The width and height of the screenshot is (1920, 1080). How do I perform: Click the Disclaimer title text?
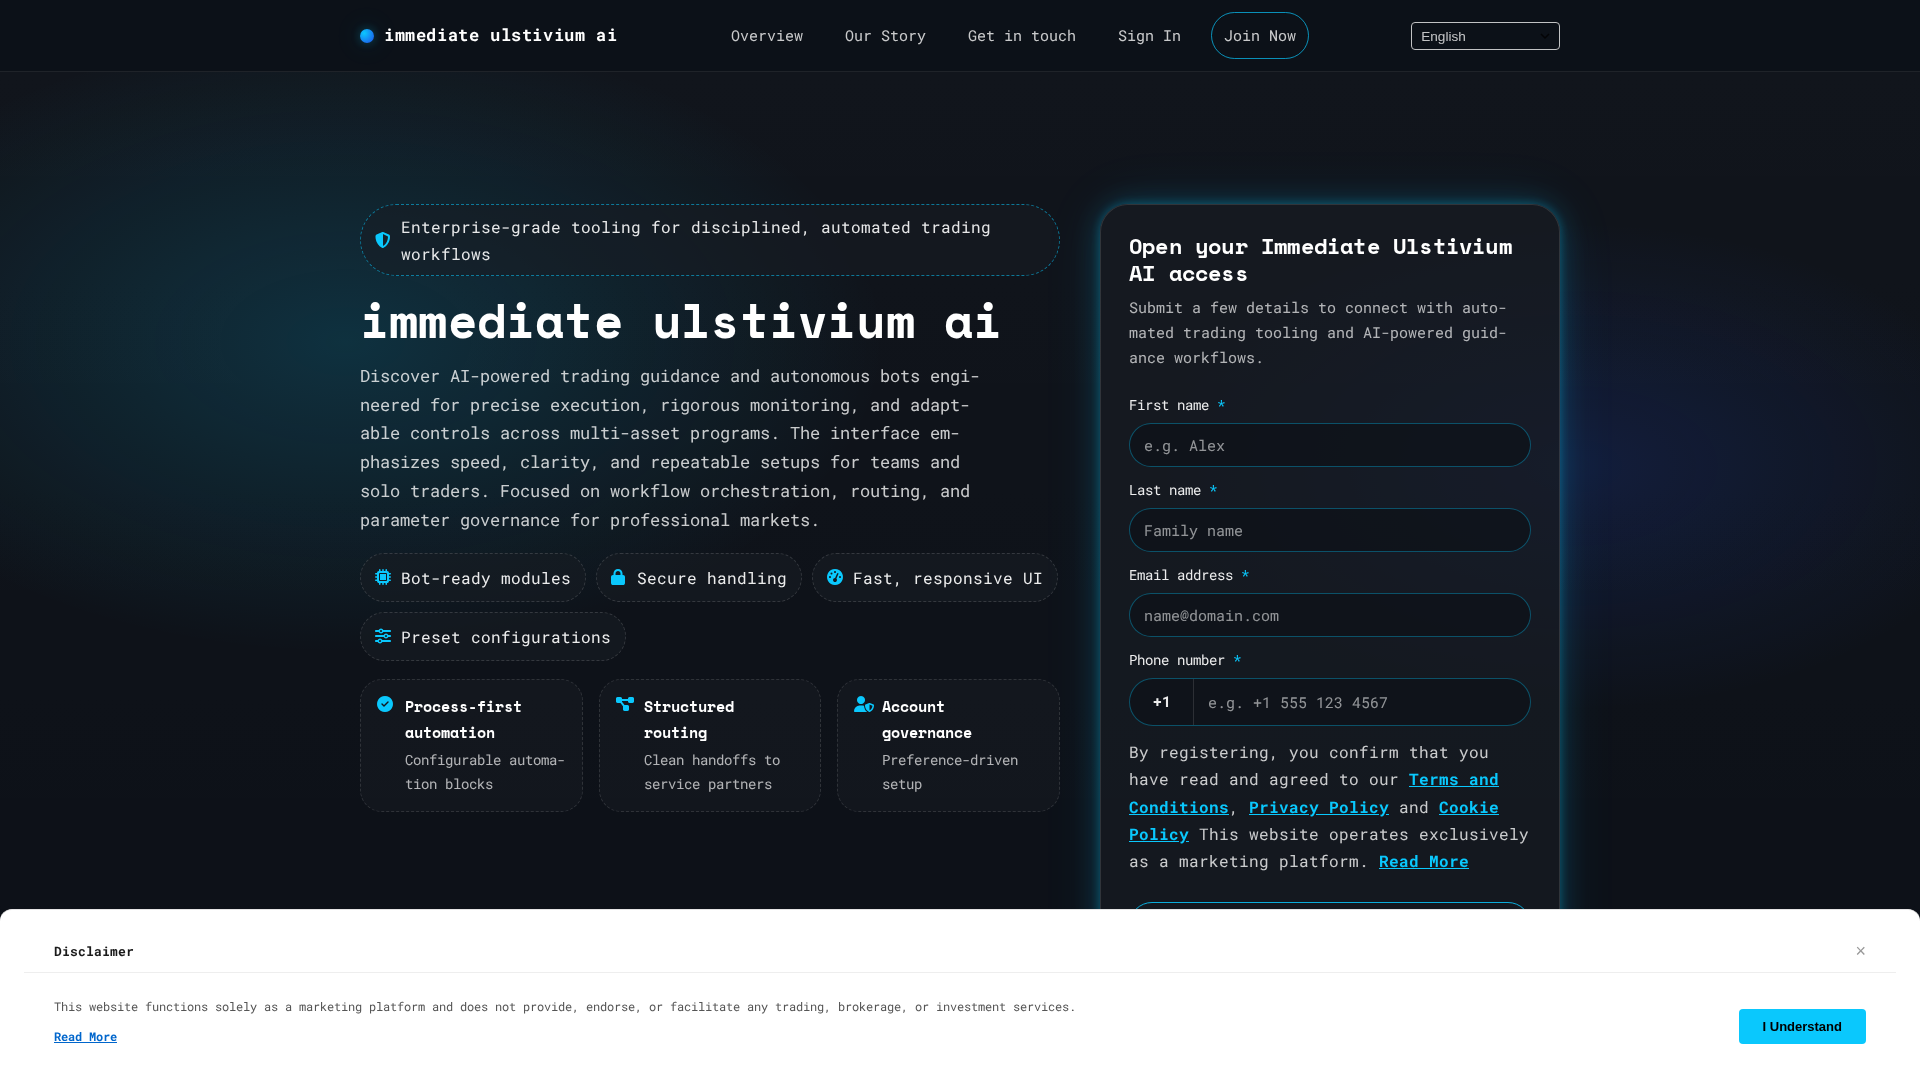[x=94, y=951]
